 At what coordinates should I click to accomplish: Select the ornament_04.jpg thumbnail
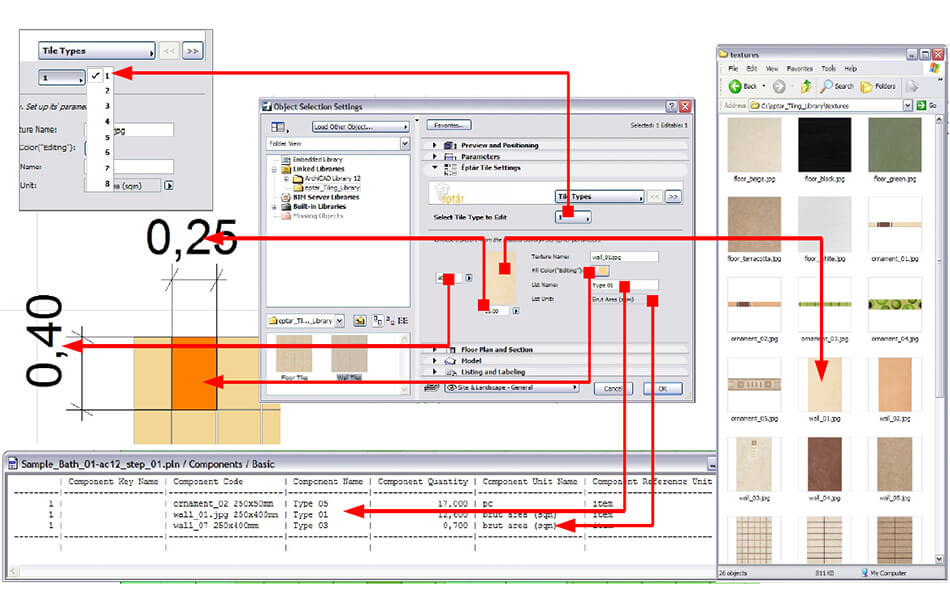895,304
